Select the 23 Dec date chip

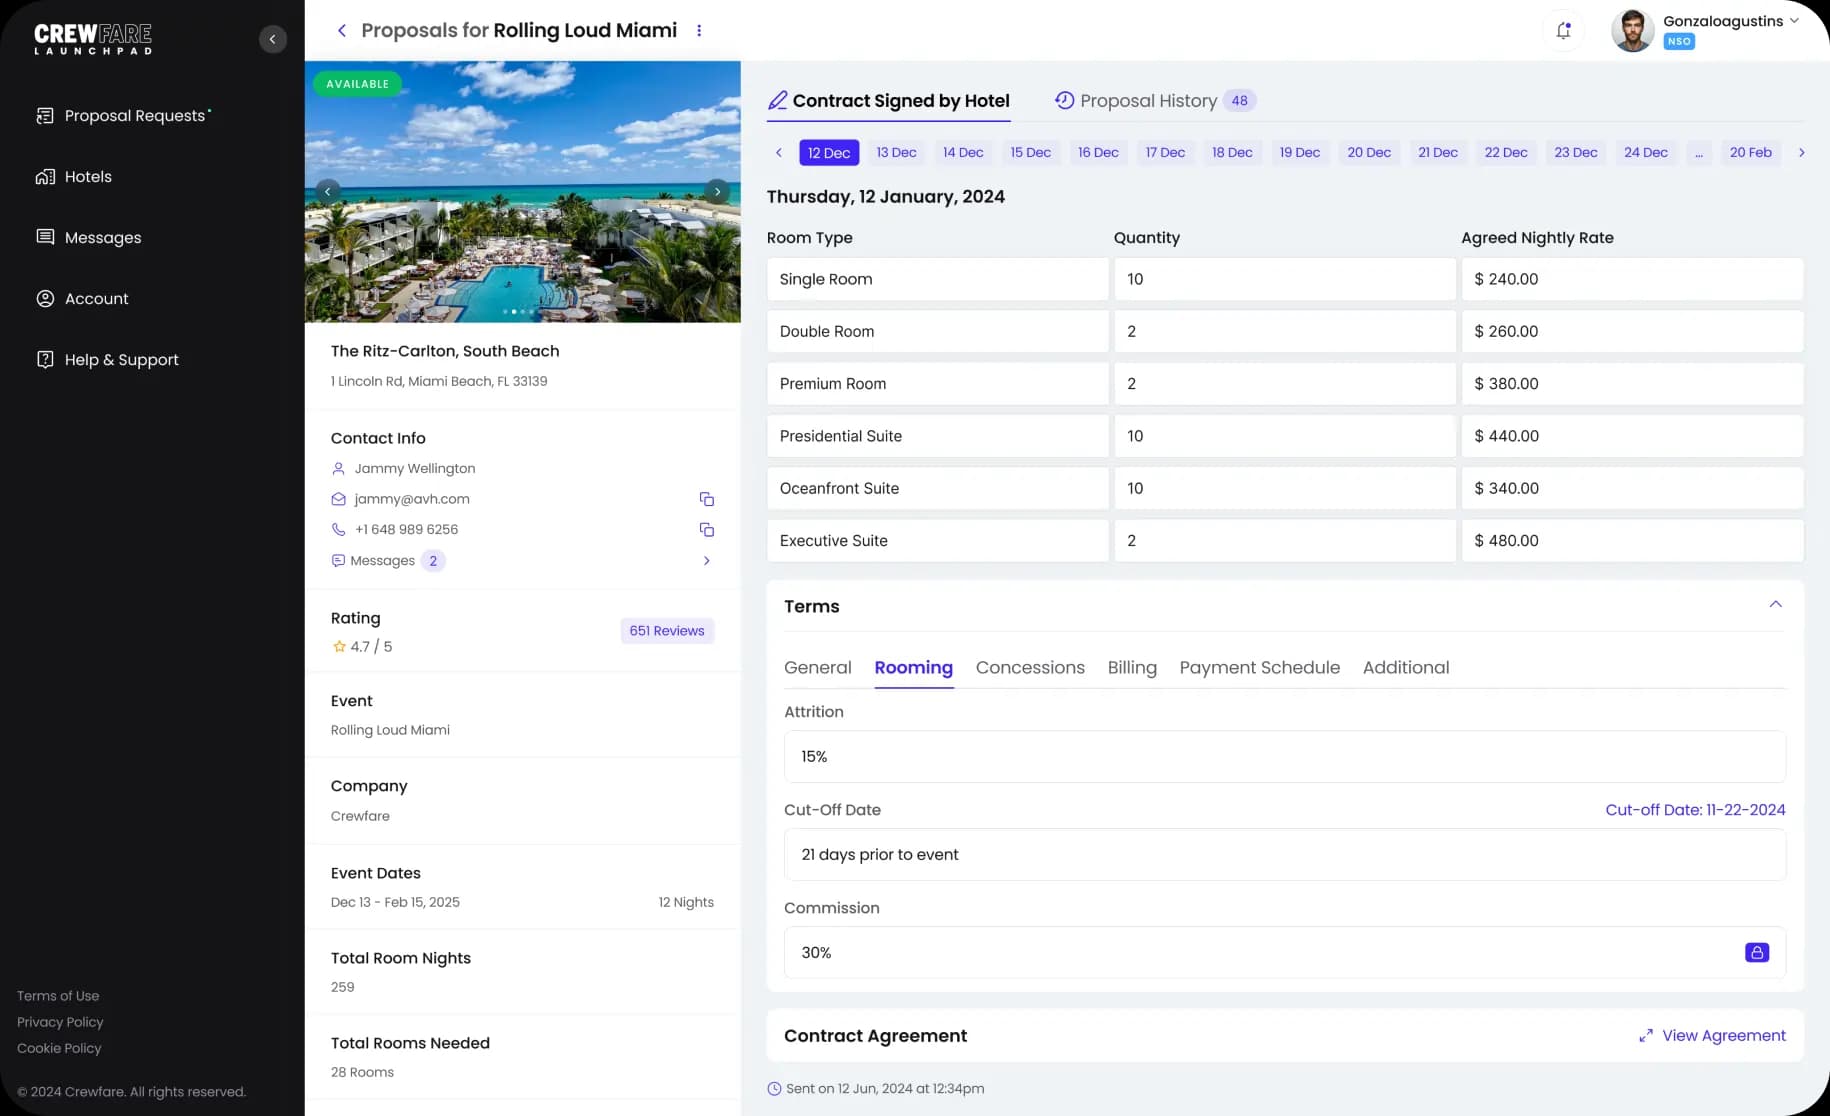tap(1576, 153)
